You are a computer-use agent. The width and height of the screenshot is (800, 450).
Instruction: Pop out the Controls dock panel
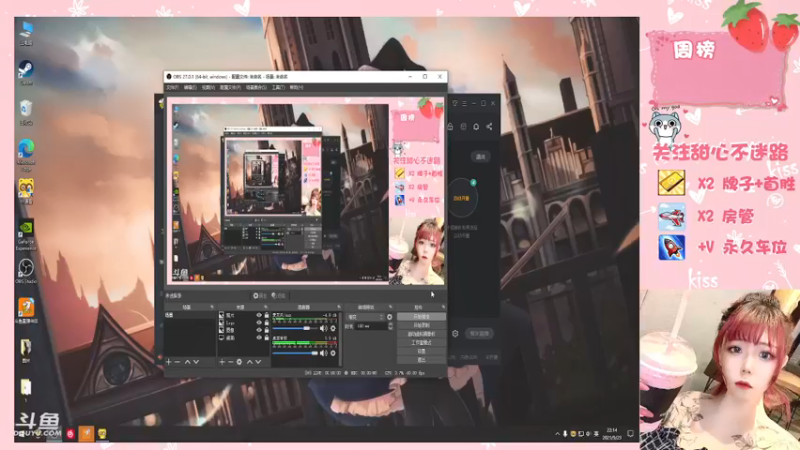(x=443, y=307)
